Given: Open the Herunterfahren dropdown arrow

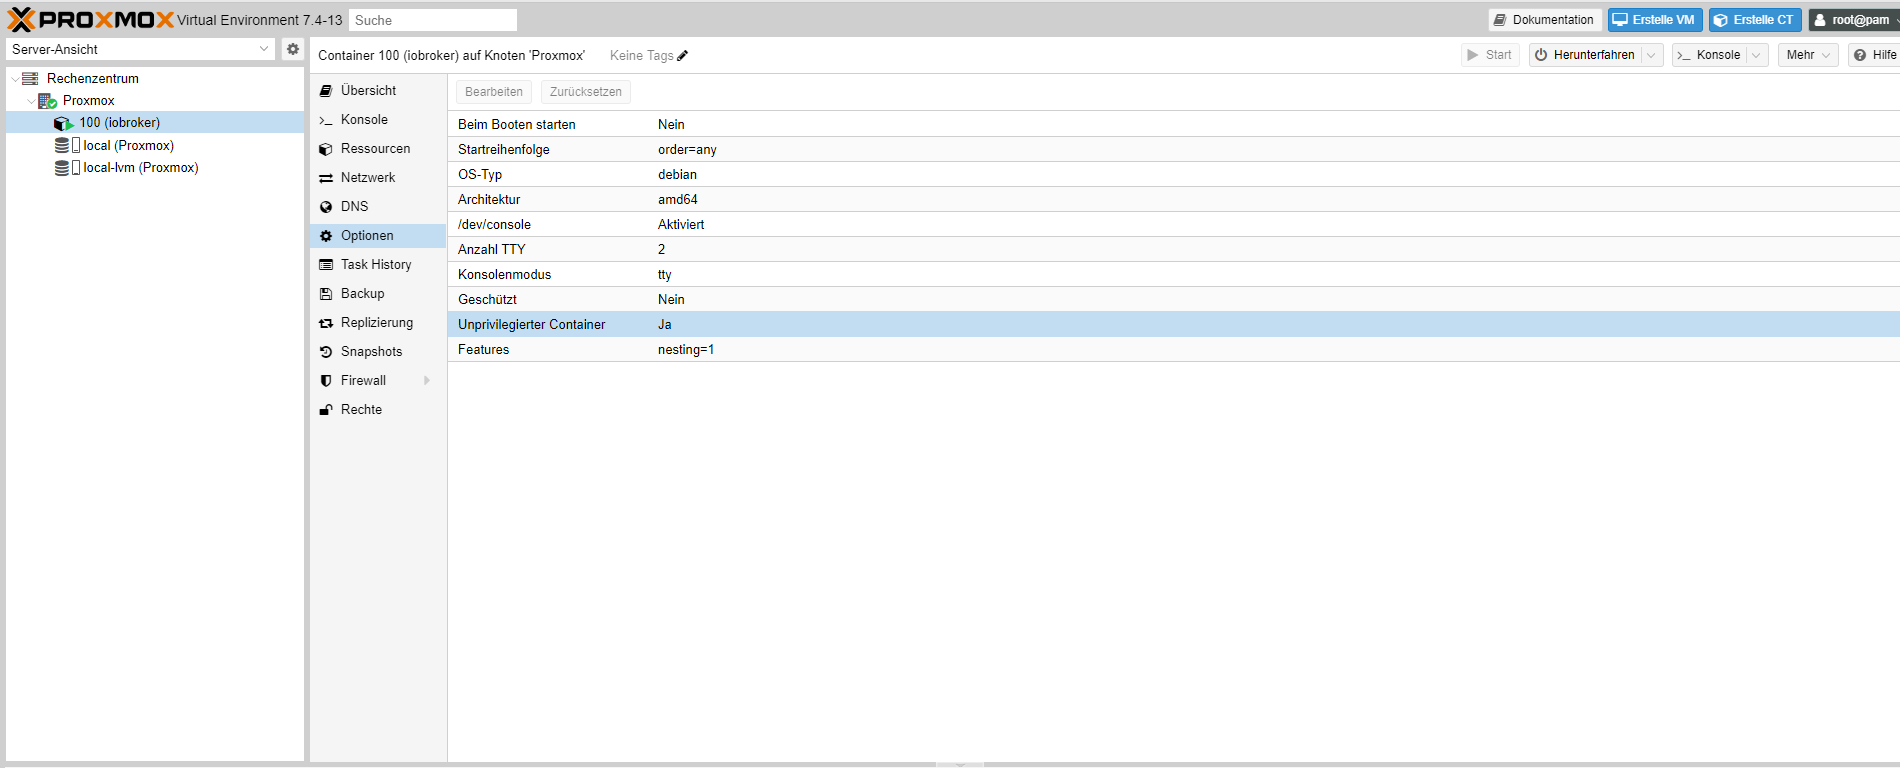Looking at the screenshot, I should 1652,55.
